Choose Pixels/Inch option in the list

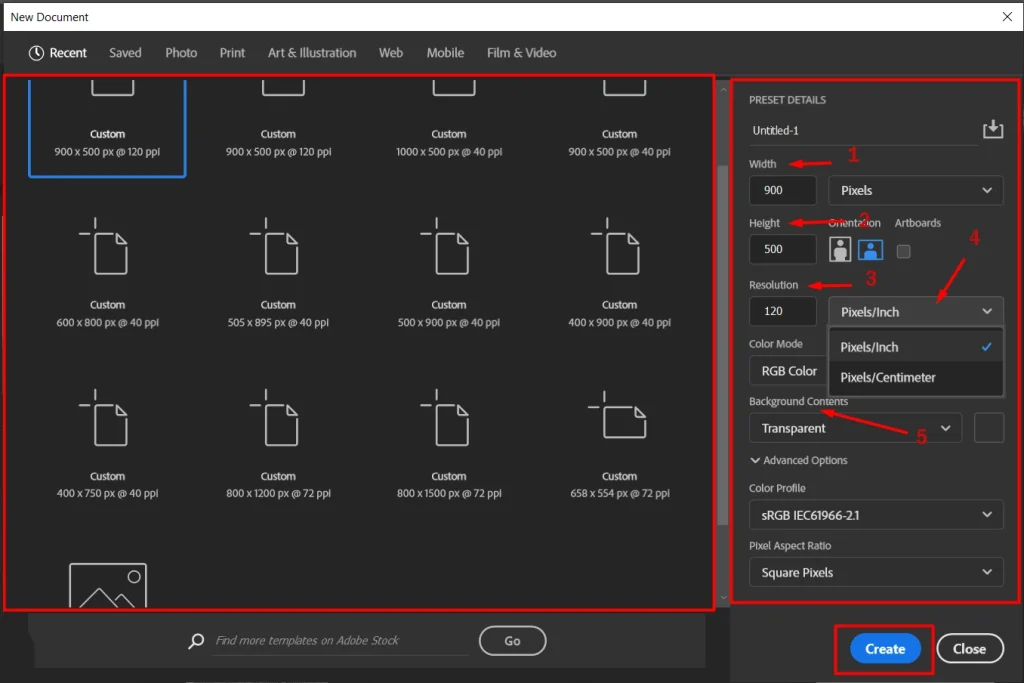[916, 347]
